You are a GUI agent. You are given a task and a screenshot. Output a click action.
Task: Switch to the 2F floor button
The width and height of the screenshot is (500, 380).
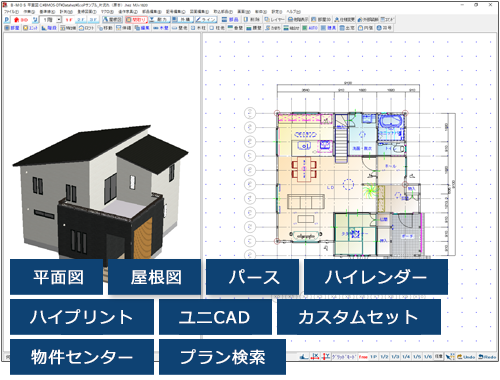(x=81, y=20)
